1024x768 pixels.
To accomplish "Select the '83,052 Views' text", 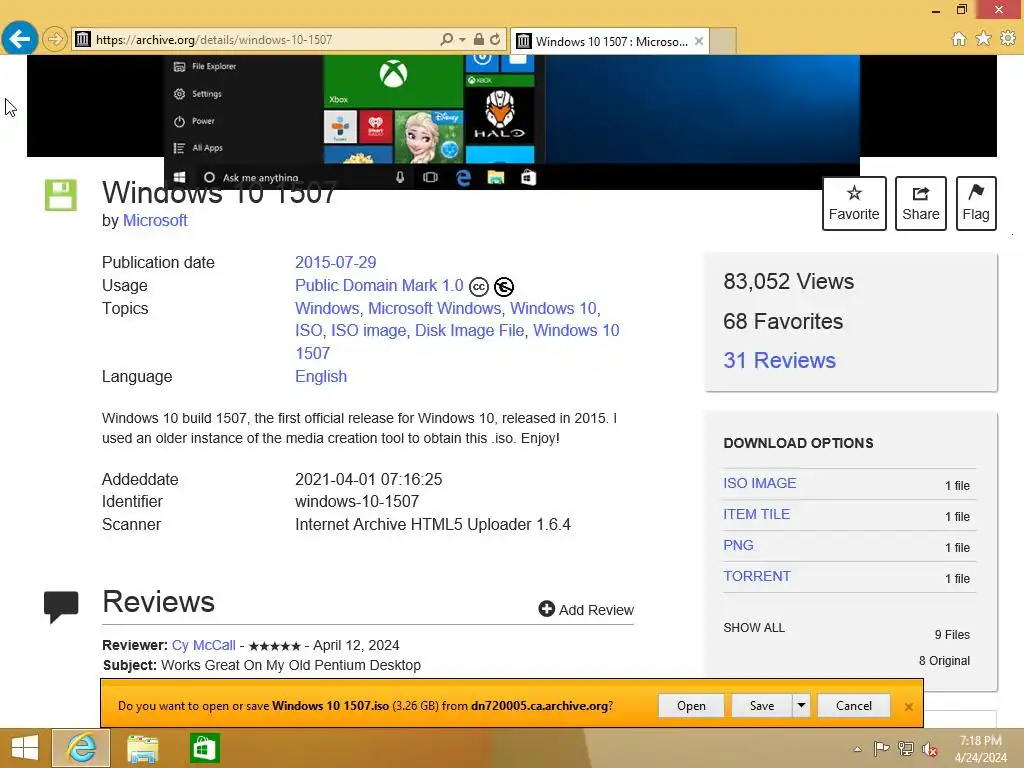I will (x=788, y=281).
